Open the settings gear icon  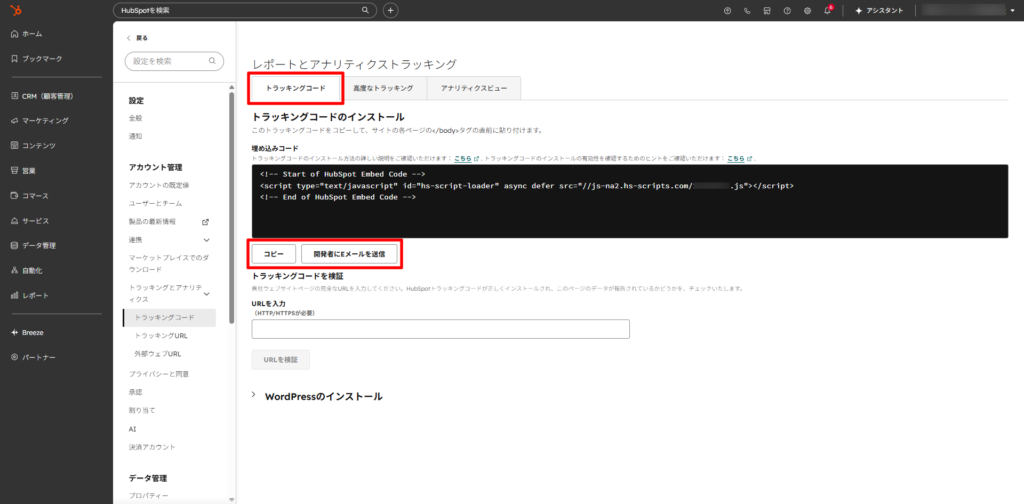(x=808, y=10)
